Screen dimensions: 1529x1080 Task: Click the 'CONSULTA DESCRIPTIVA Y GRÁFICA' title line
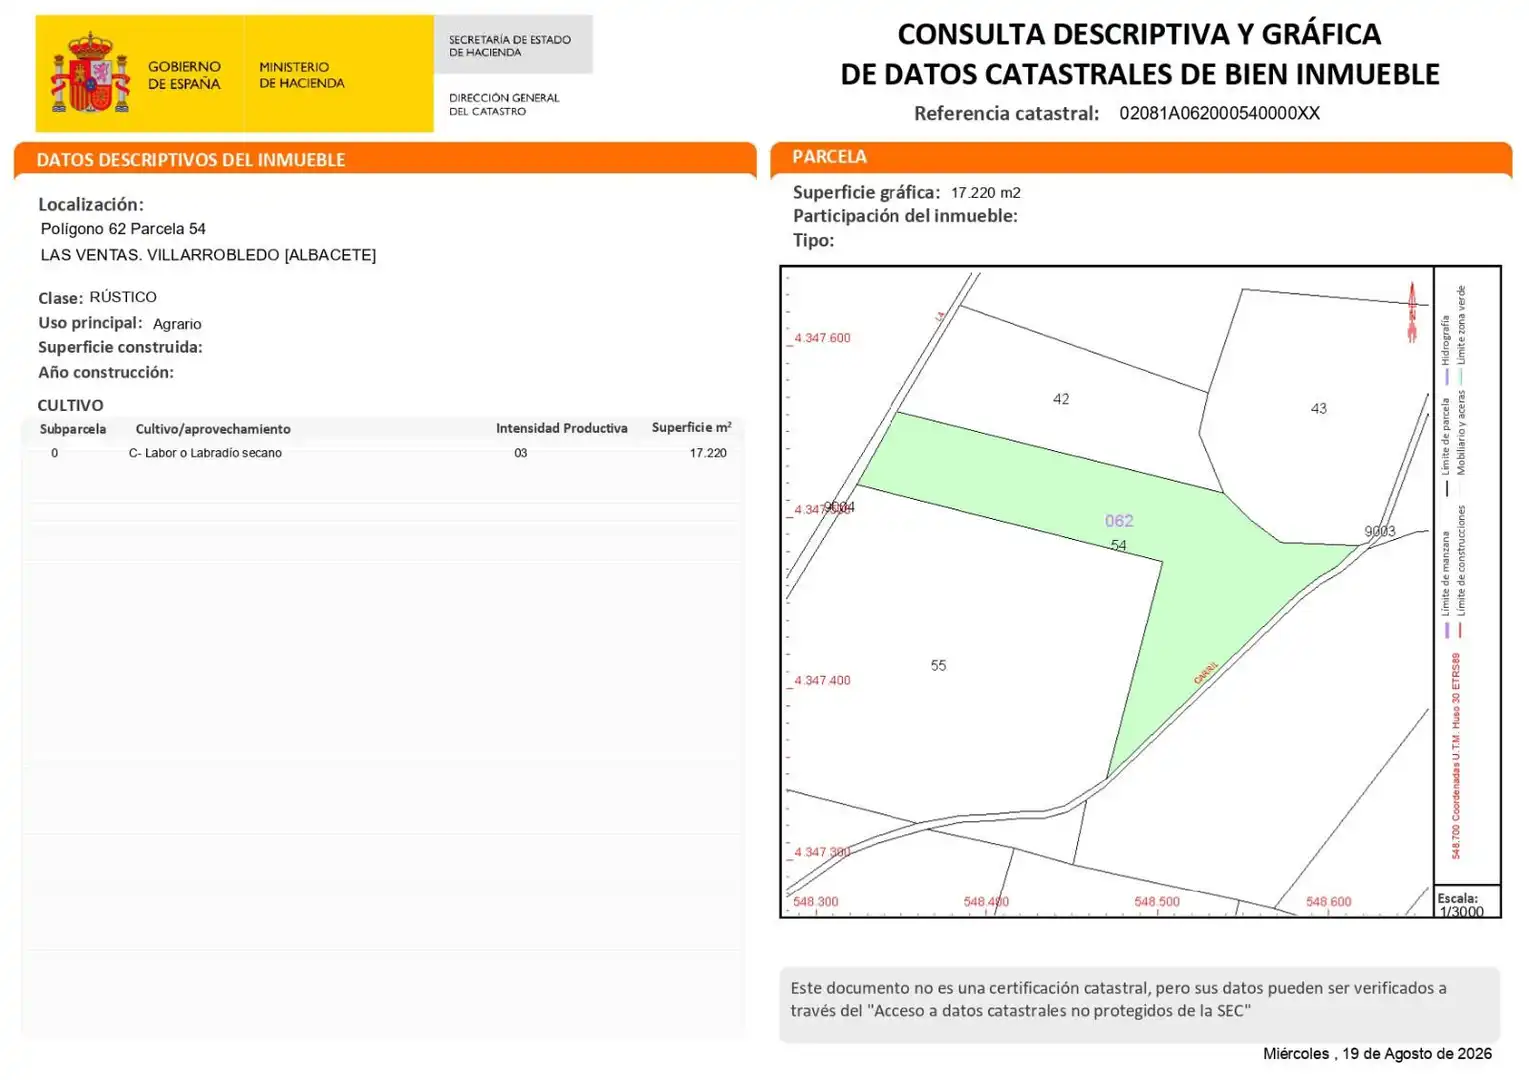pos(1139,34)
